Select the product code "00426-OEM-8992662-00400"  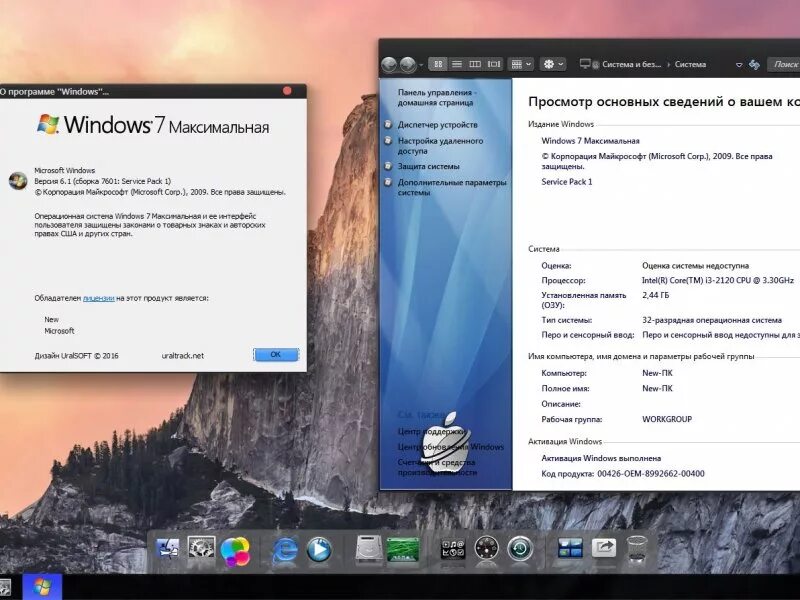[x=651, y=473]
